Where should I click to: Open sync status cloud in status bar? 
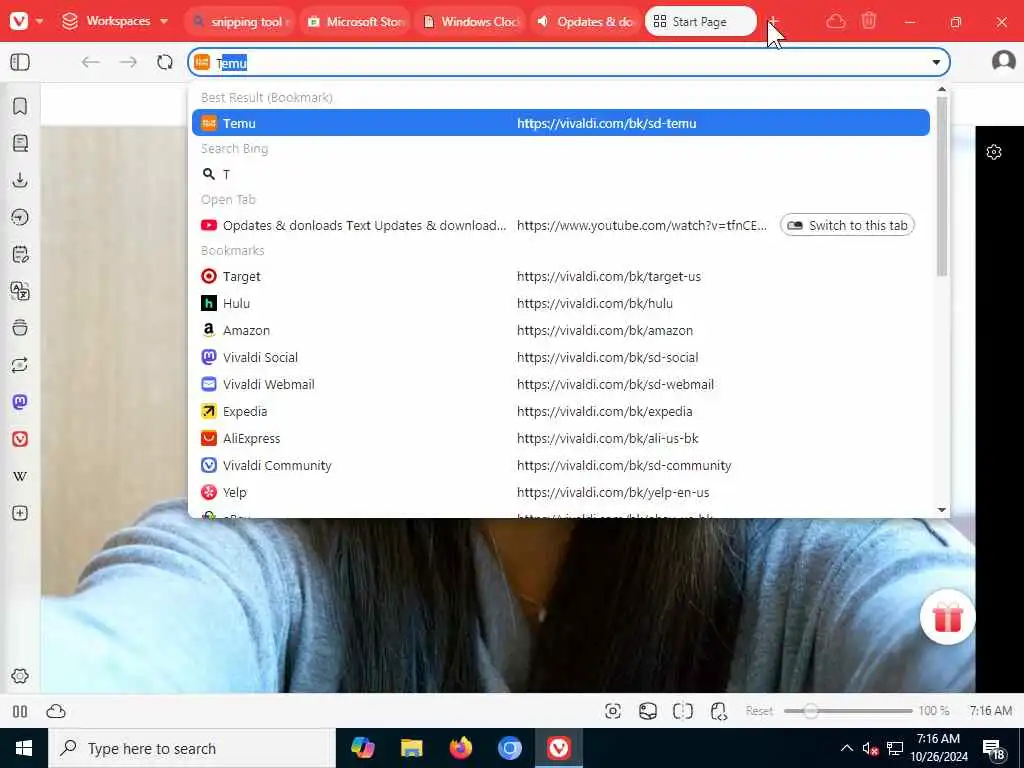tap(56, 711)
